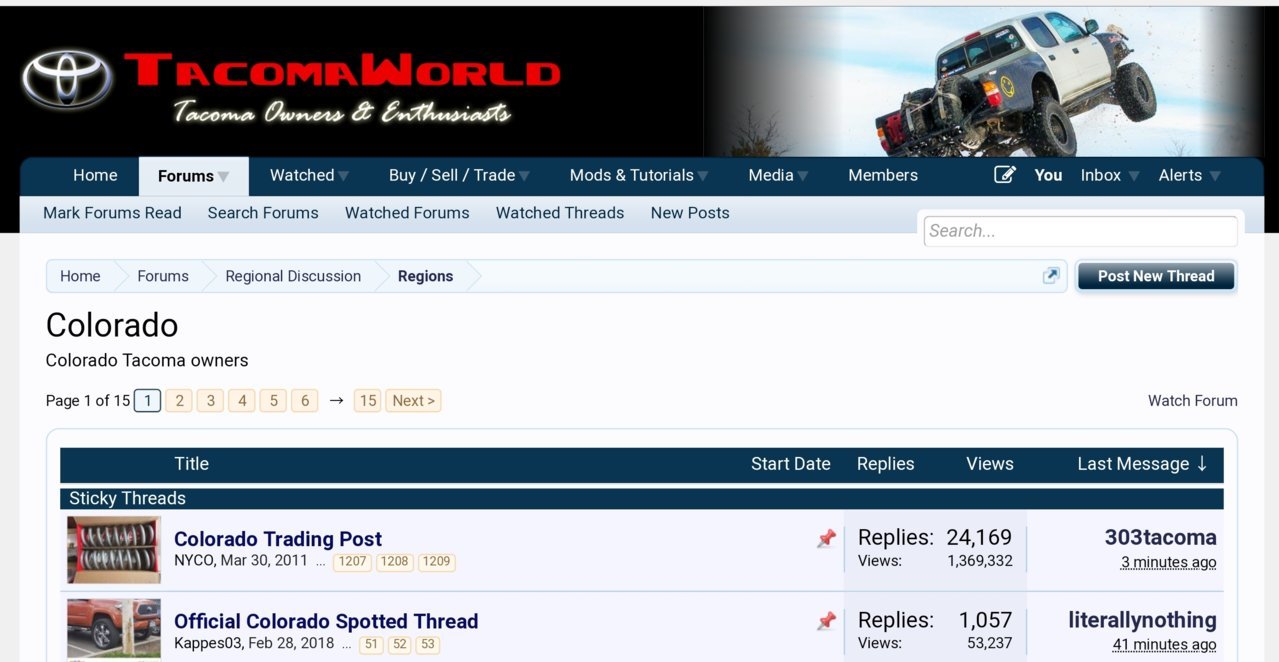This screenshot has width=1279, height=662.
Task: Click the Watch Forum link
Action: pyautogui.click(x=1192, y=401)
